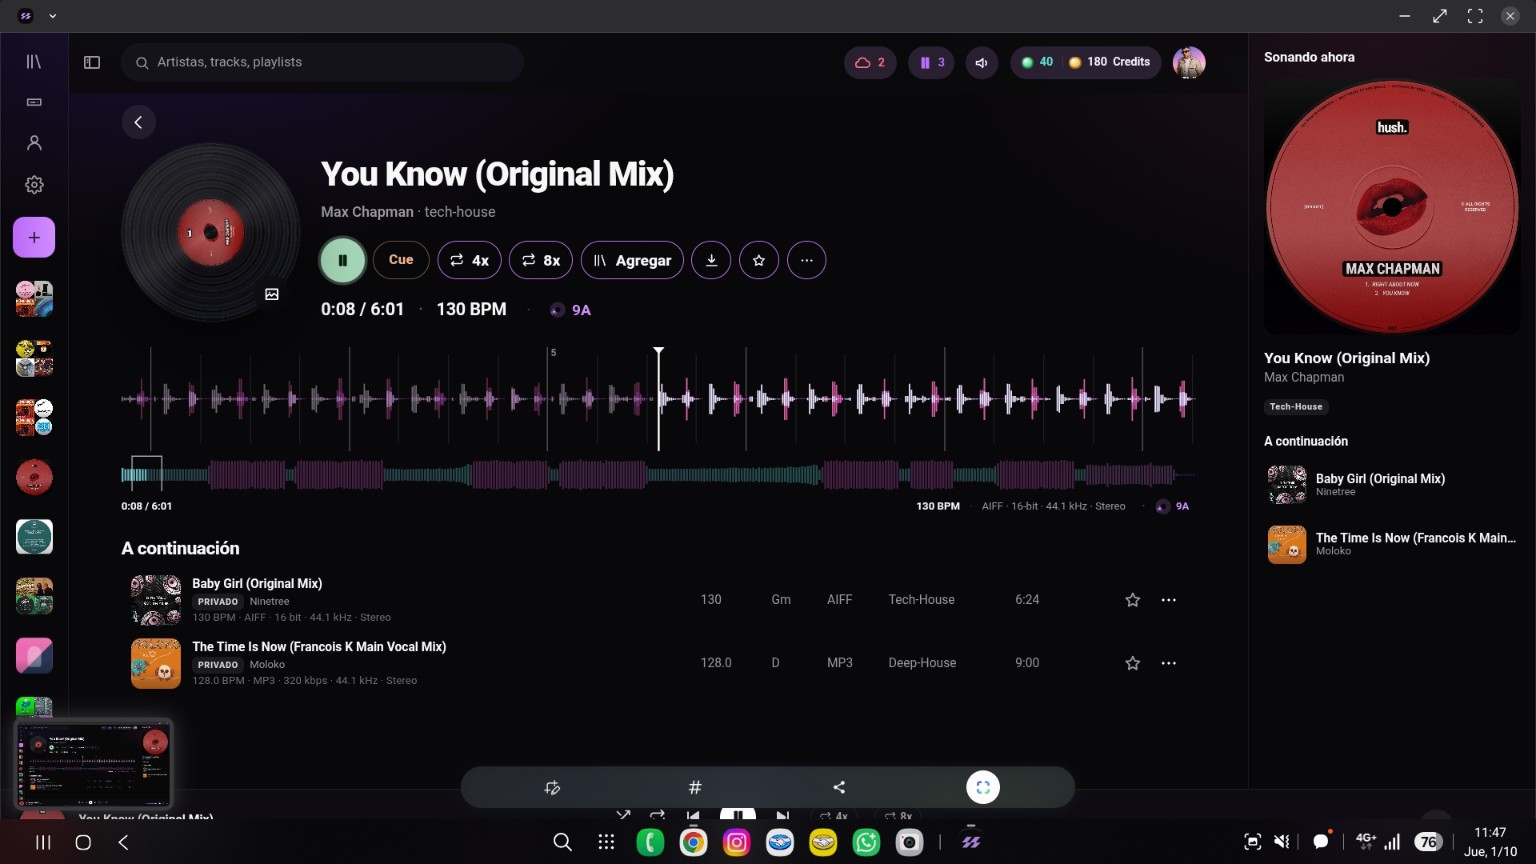
Task: Enable the 8x loop button
Action: pyautogui.click(x=541, y=260)
